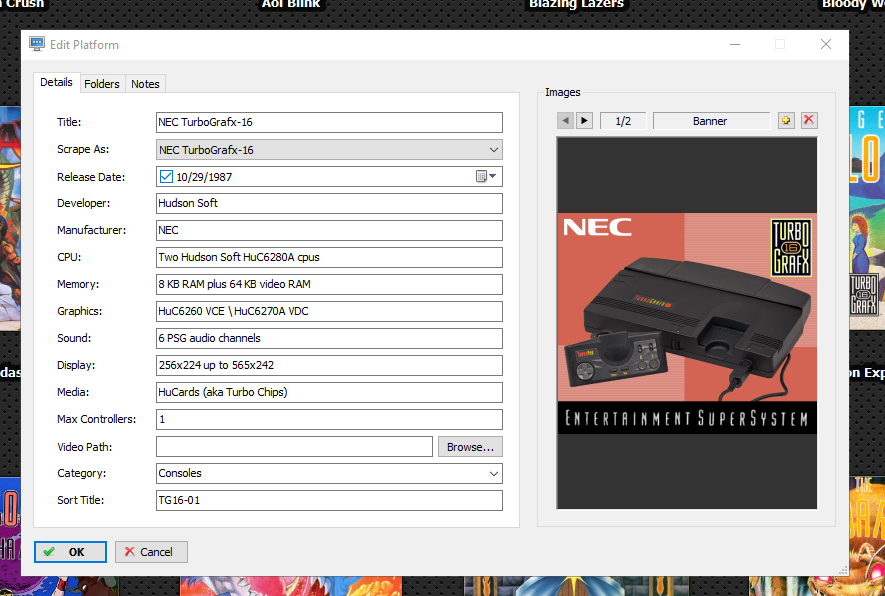Delete the current Banner image

[809, 120]
